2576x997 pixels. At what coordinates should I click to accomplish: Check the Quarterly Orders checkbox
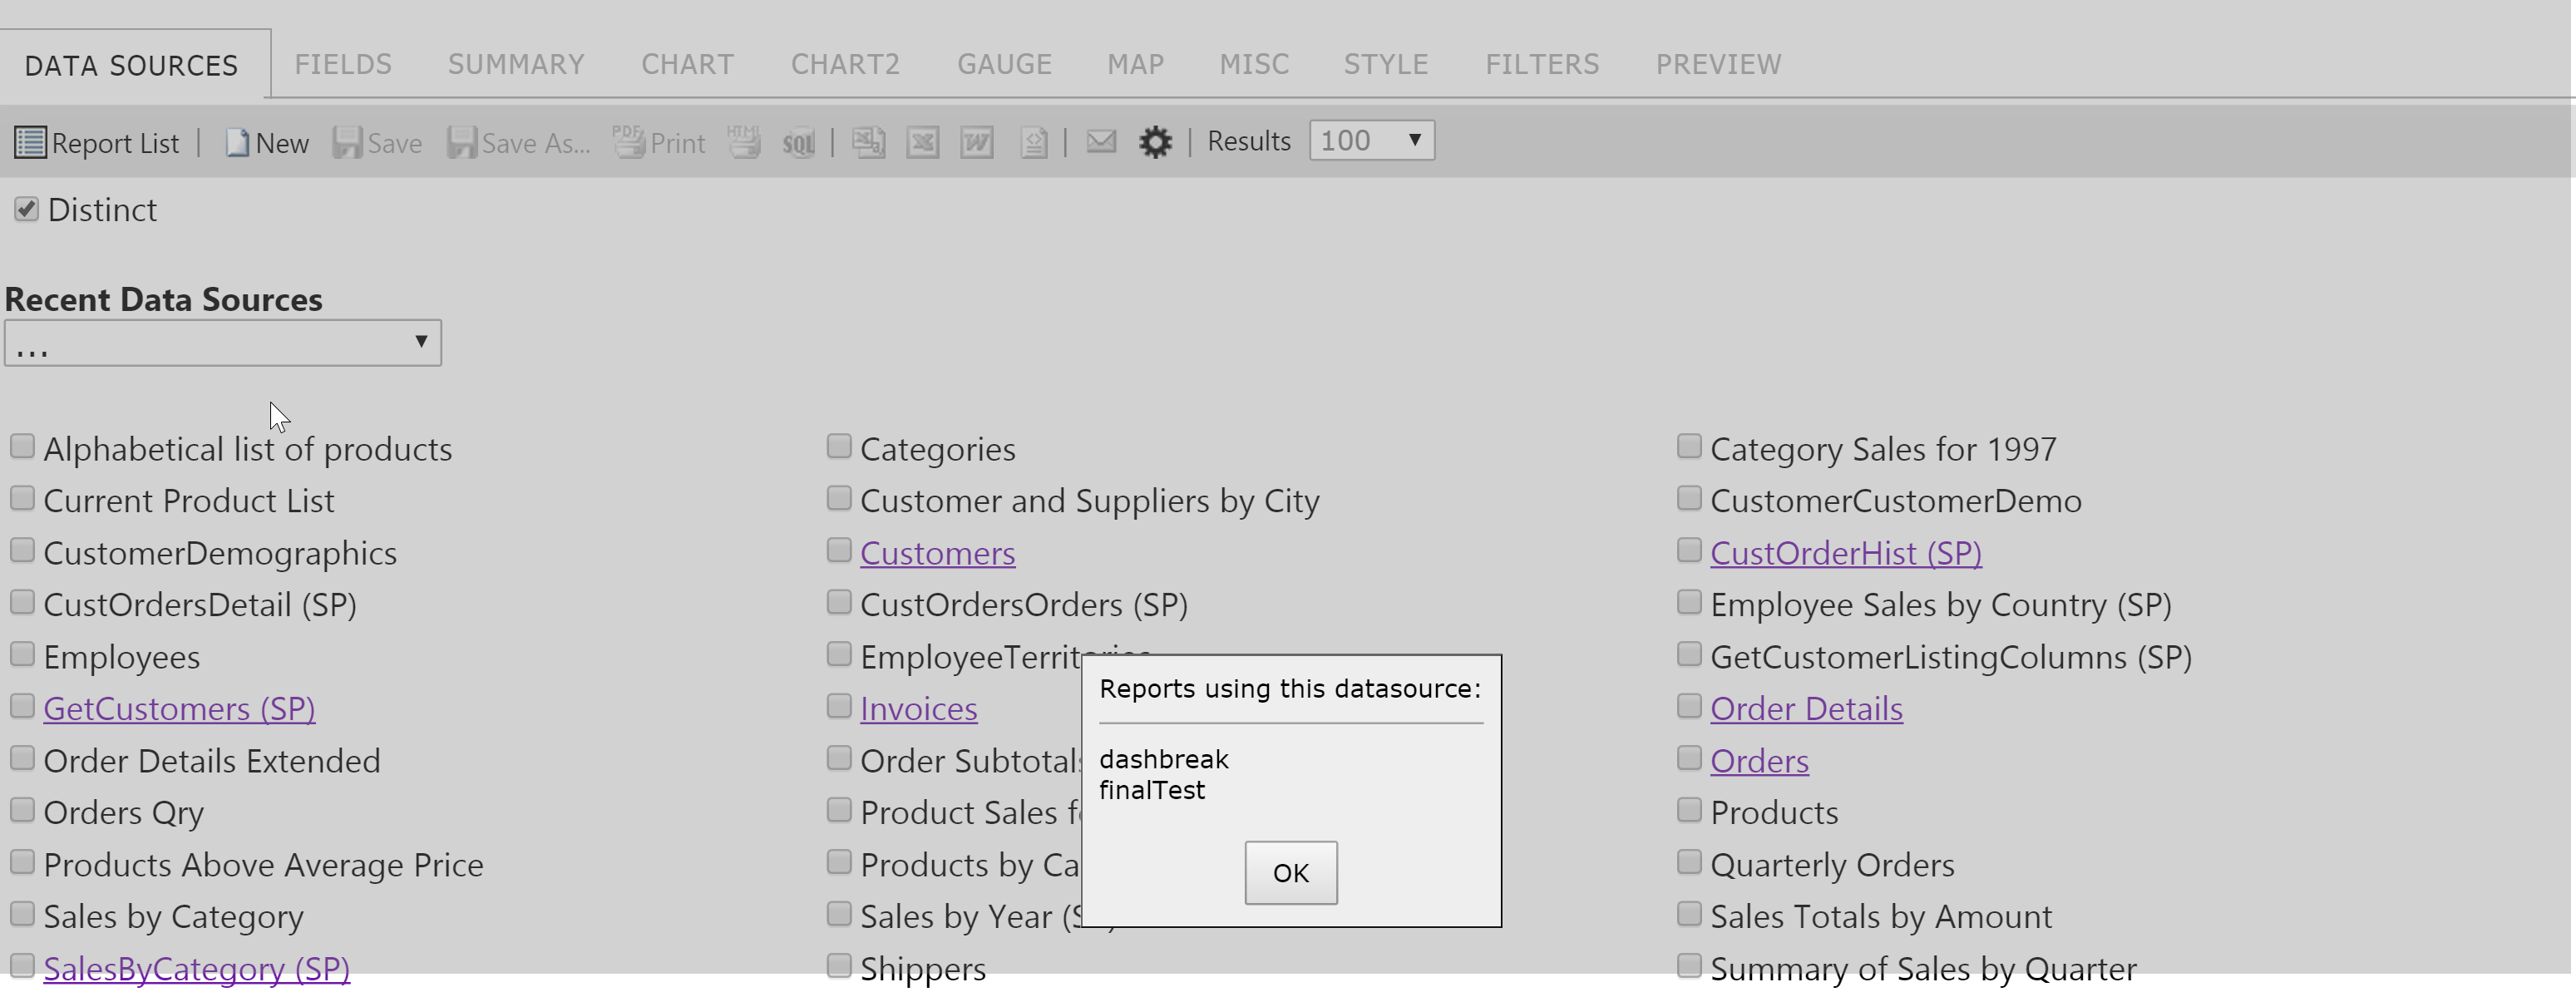1689,861
